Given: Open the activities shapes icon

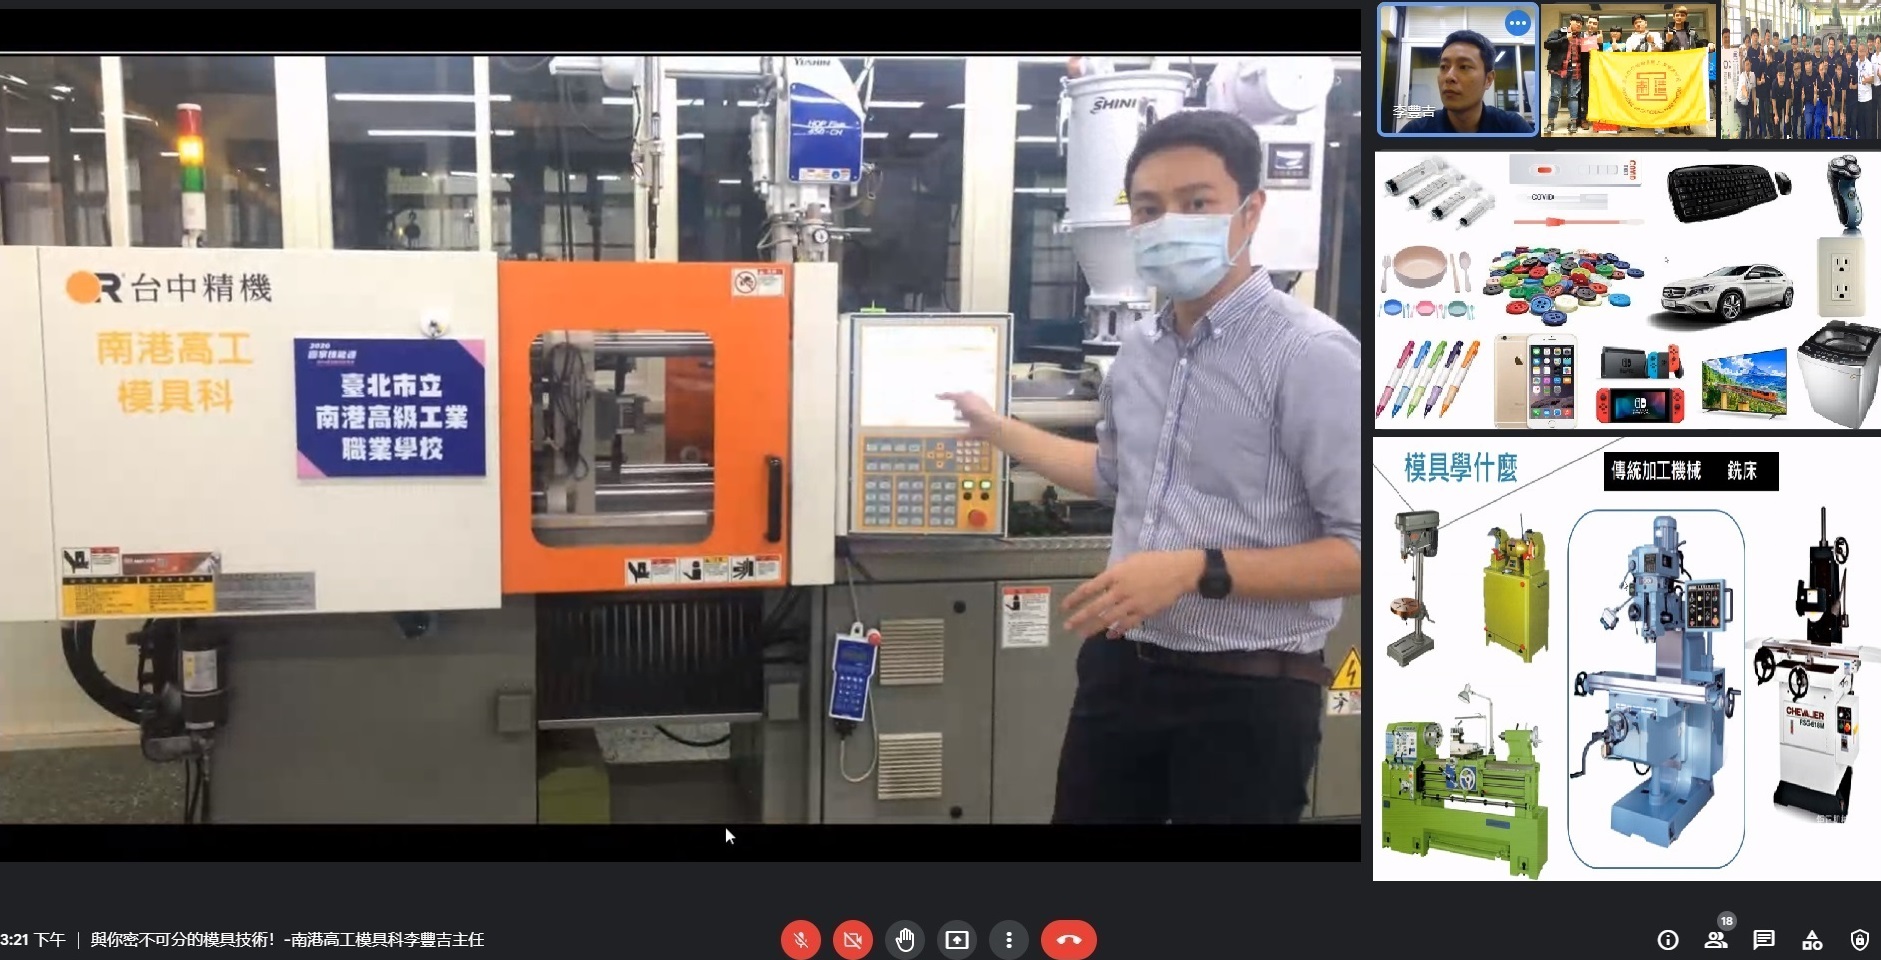Looking at the screenshot, I should click(x=1812, y=940).
